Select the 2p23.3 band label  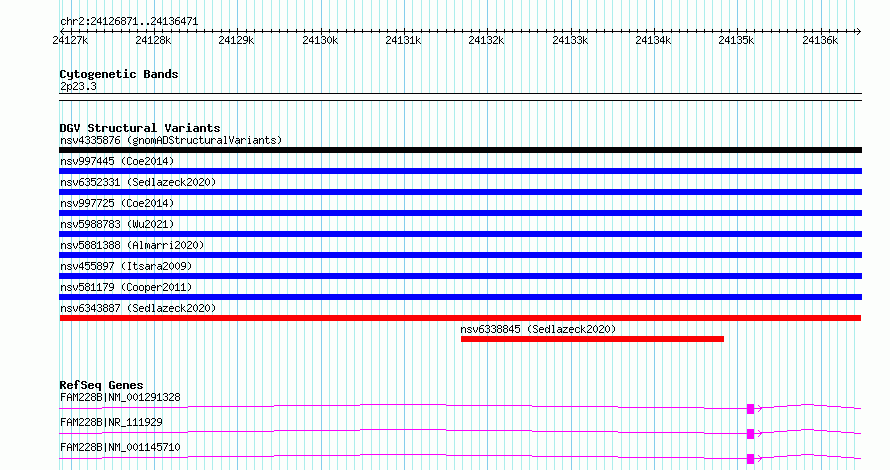(x=78, y=87)
